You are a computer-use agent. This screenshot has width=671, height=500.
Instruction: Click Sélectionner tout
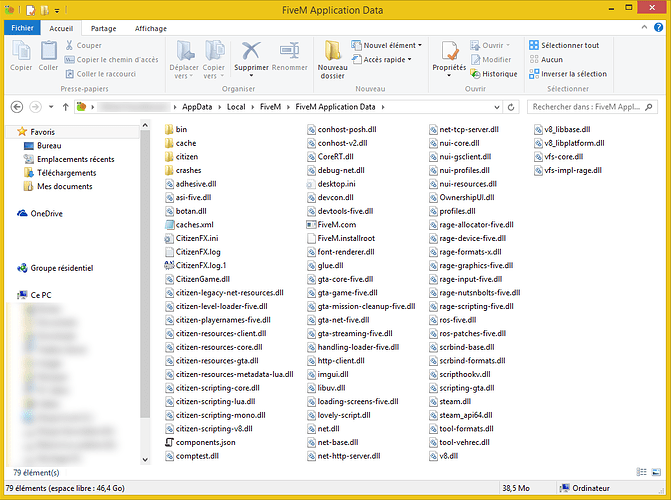(x=564, y=45)
